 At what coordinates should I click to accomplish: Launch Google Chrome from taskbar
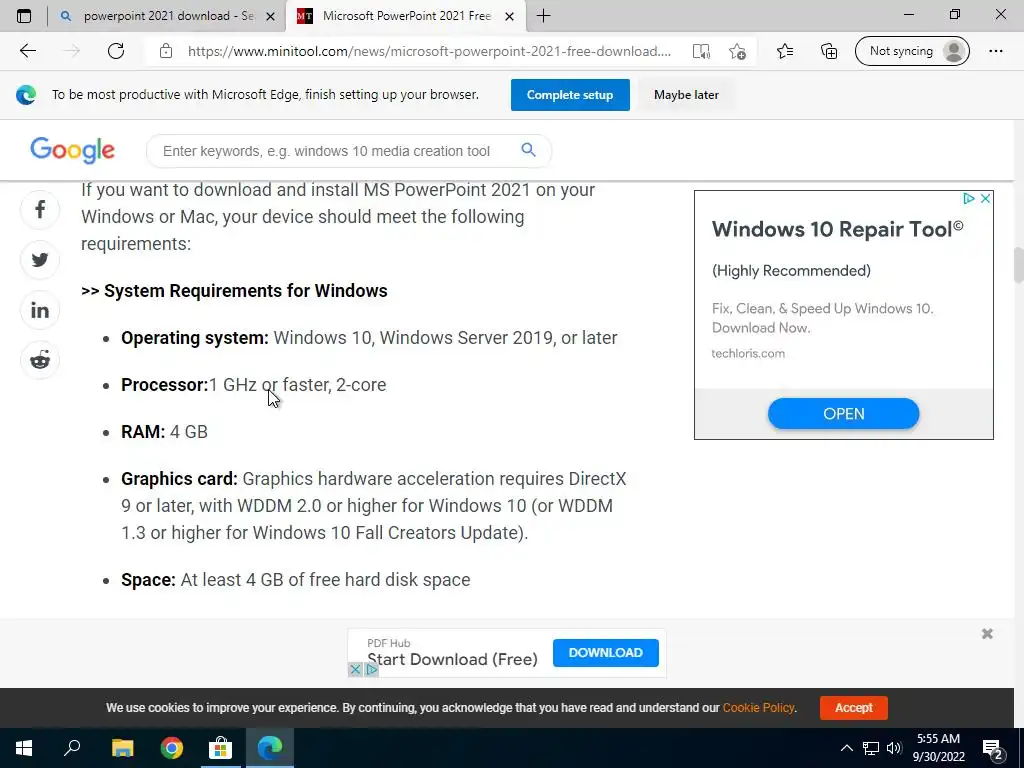click(172, 748)
